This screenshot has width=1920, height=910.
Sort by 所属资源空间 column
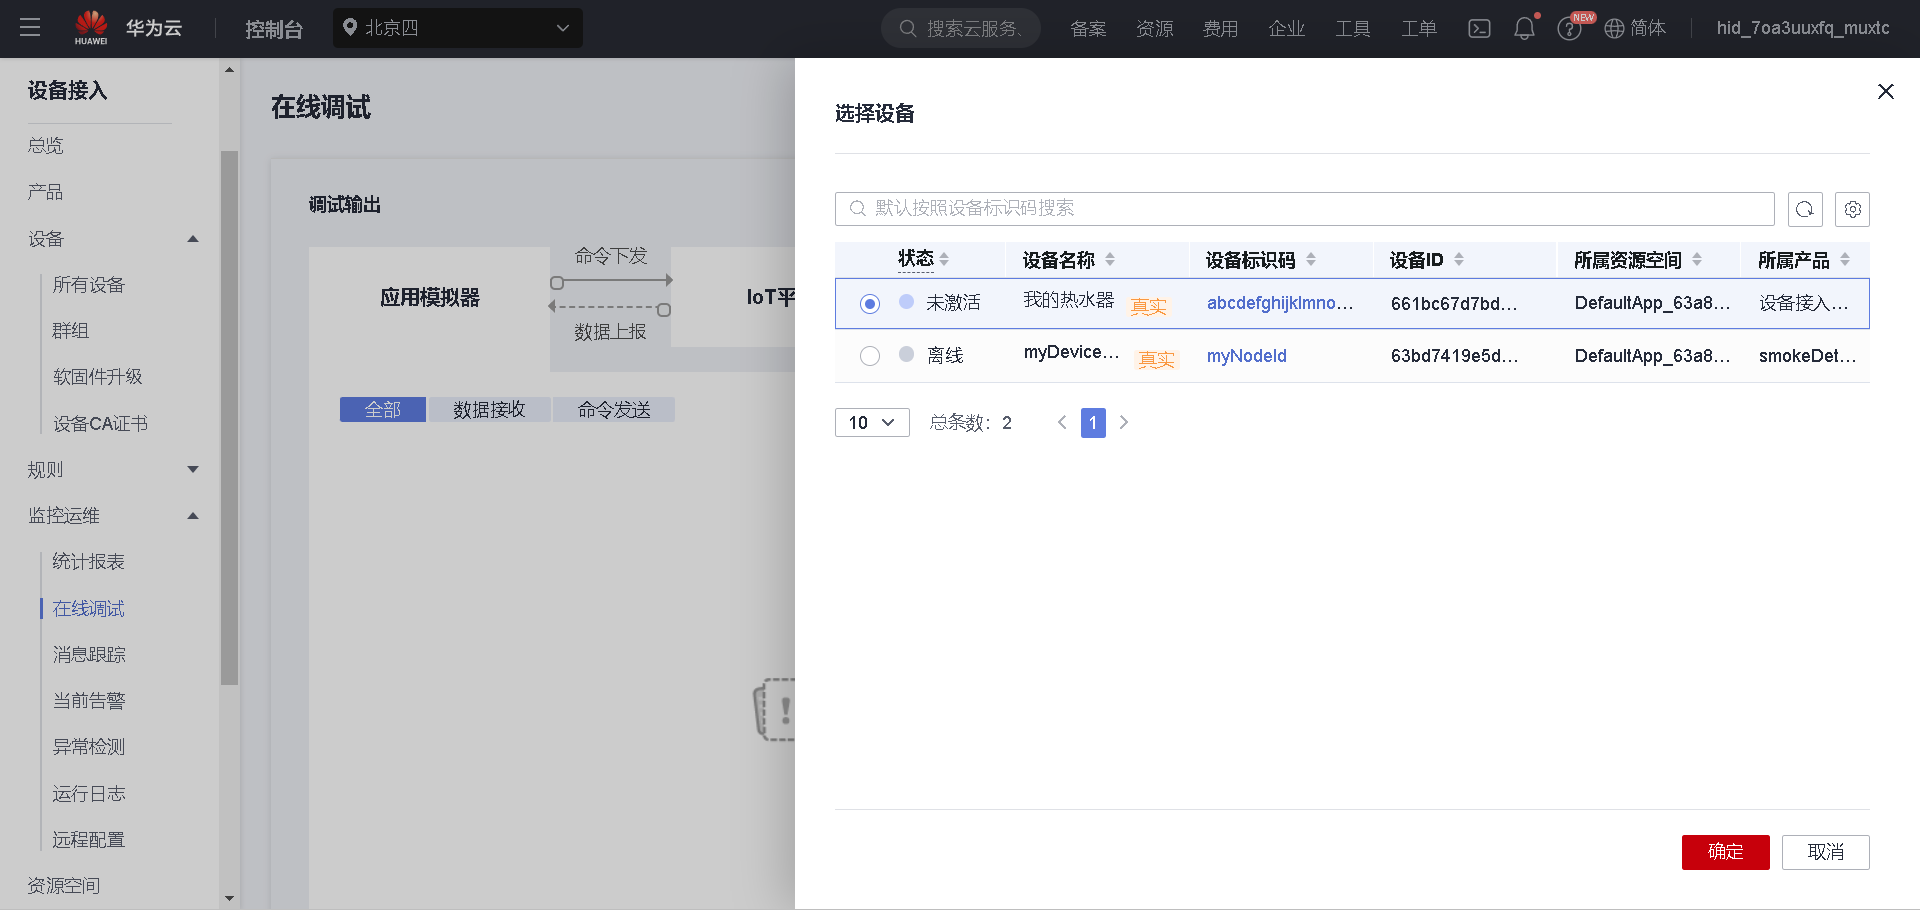[1697, 259]
